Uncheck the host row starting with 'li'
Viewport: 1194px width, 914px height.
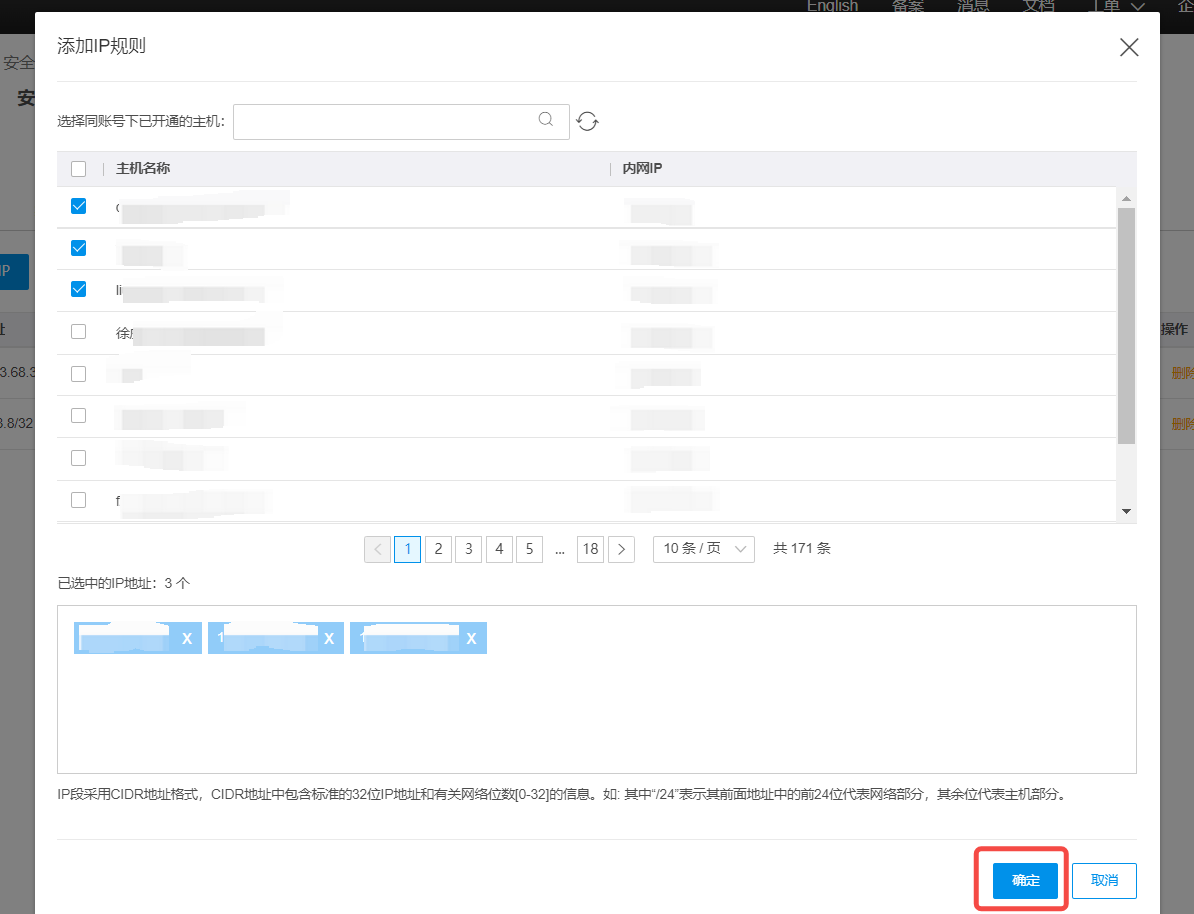(78, 289)
